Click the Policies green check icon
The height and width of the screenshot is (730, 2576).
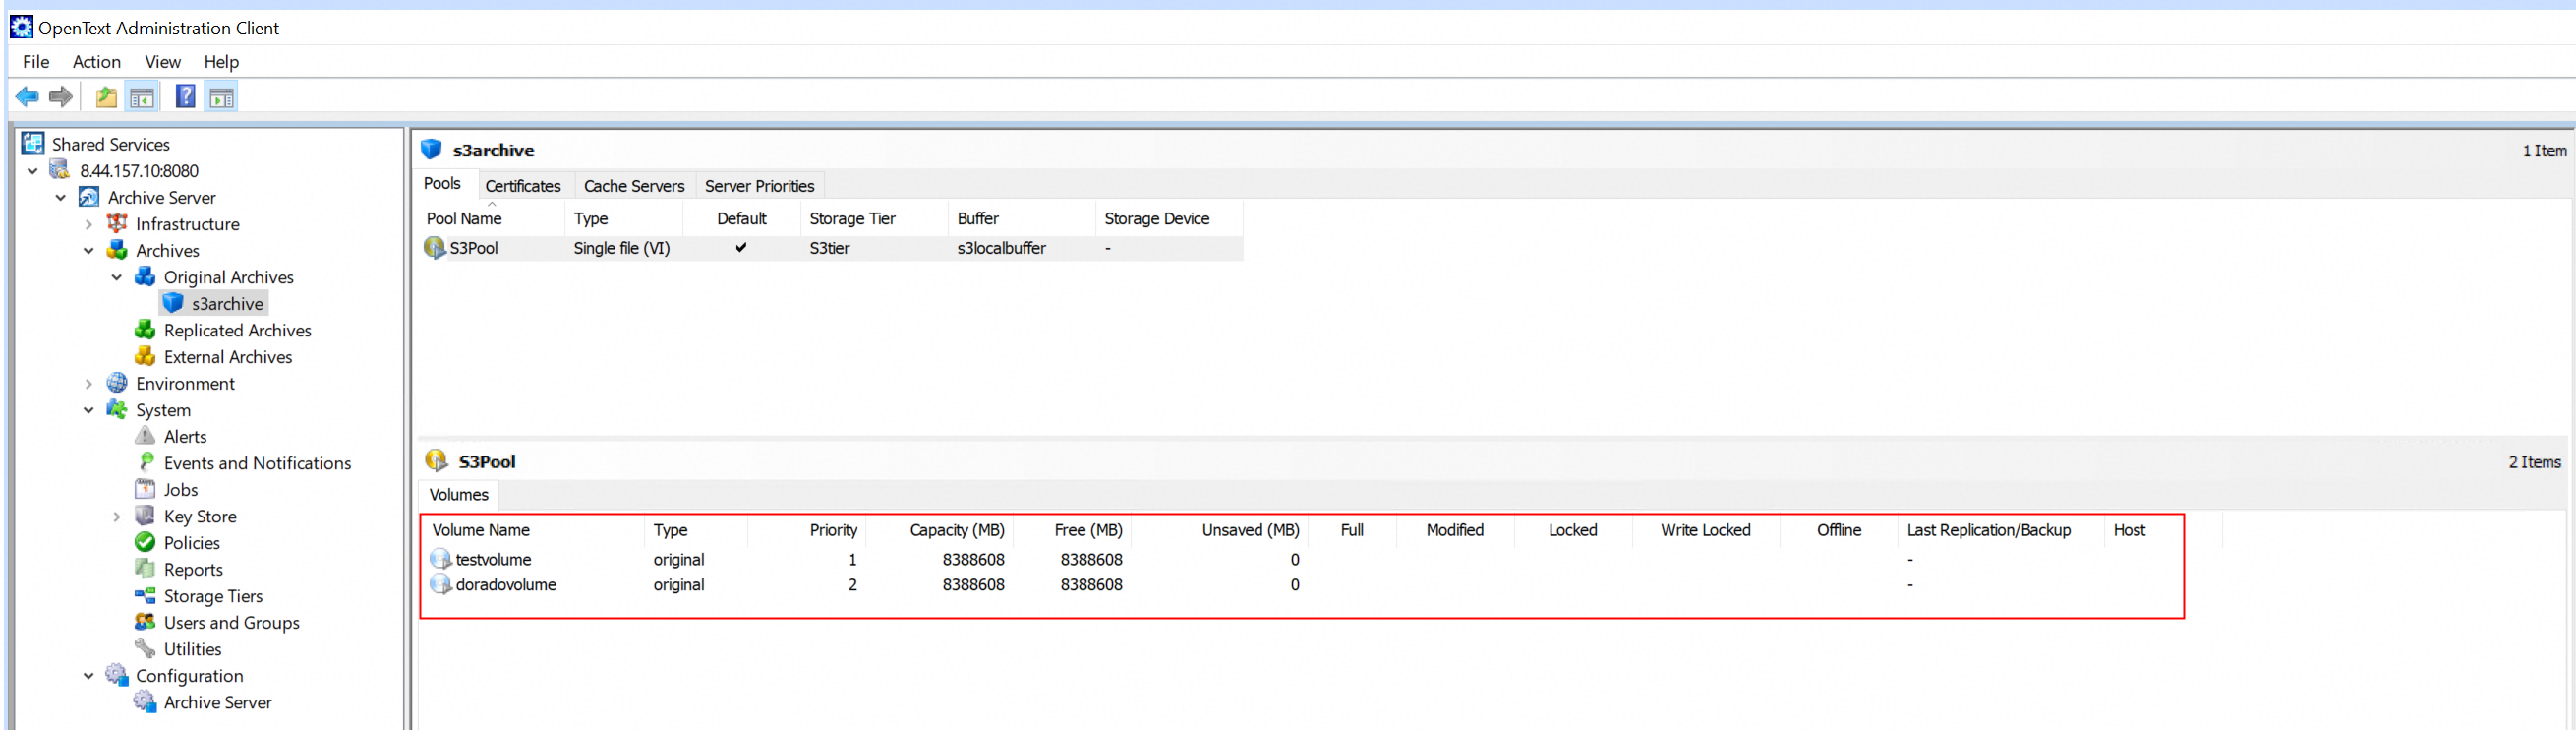pyautogui.click(x=145, y=542)
